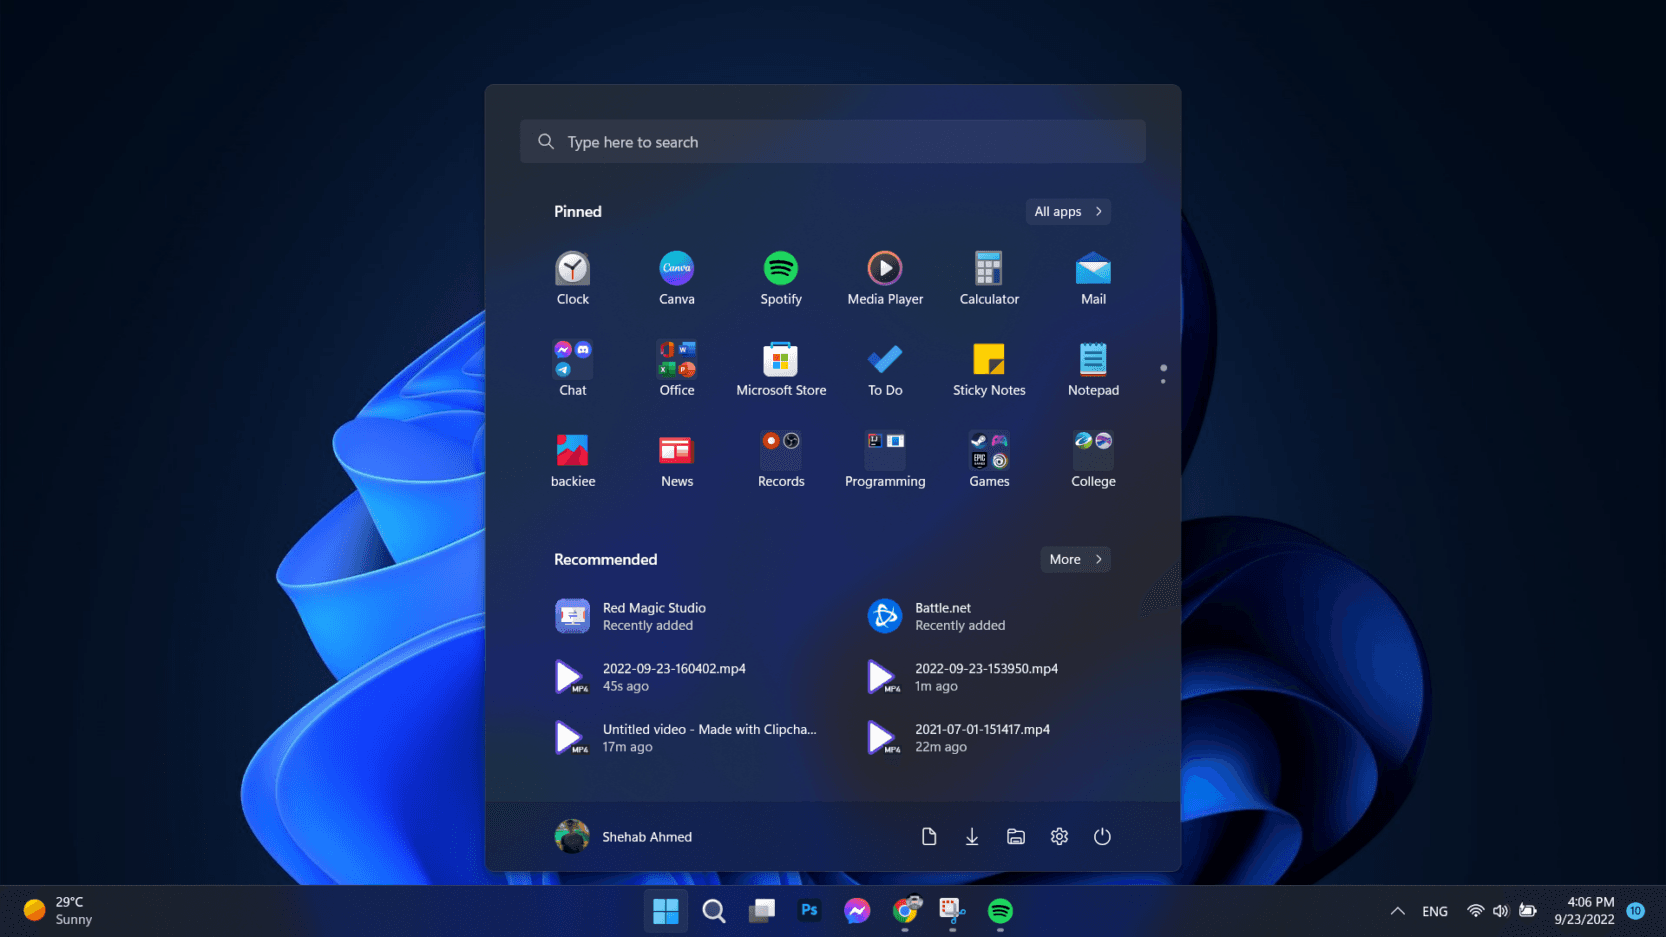Open volume control in system tray

click(1500, 911)
